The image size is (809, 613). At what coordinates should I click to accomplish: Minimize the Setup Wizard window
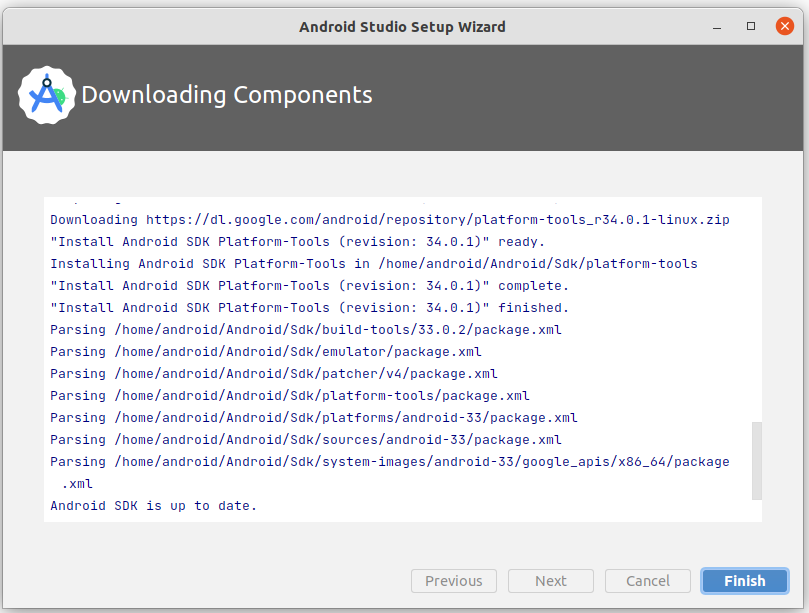point(718,27)
